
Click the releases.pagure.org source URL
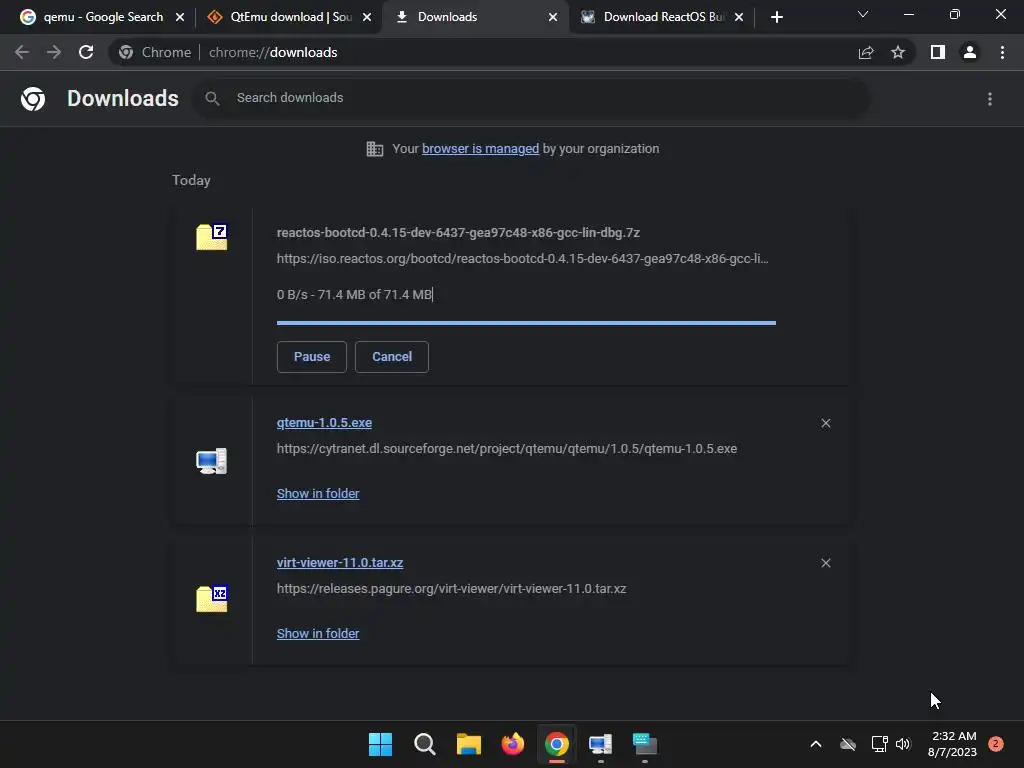451,588
